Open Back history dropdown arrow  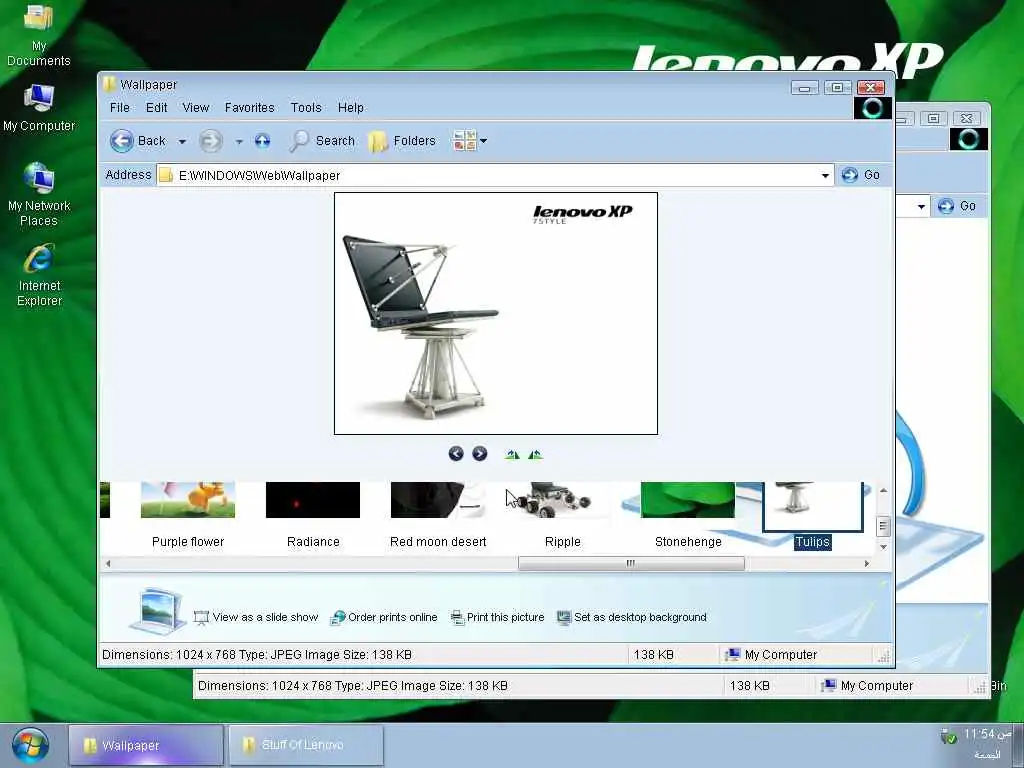[x=182, y=141]
